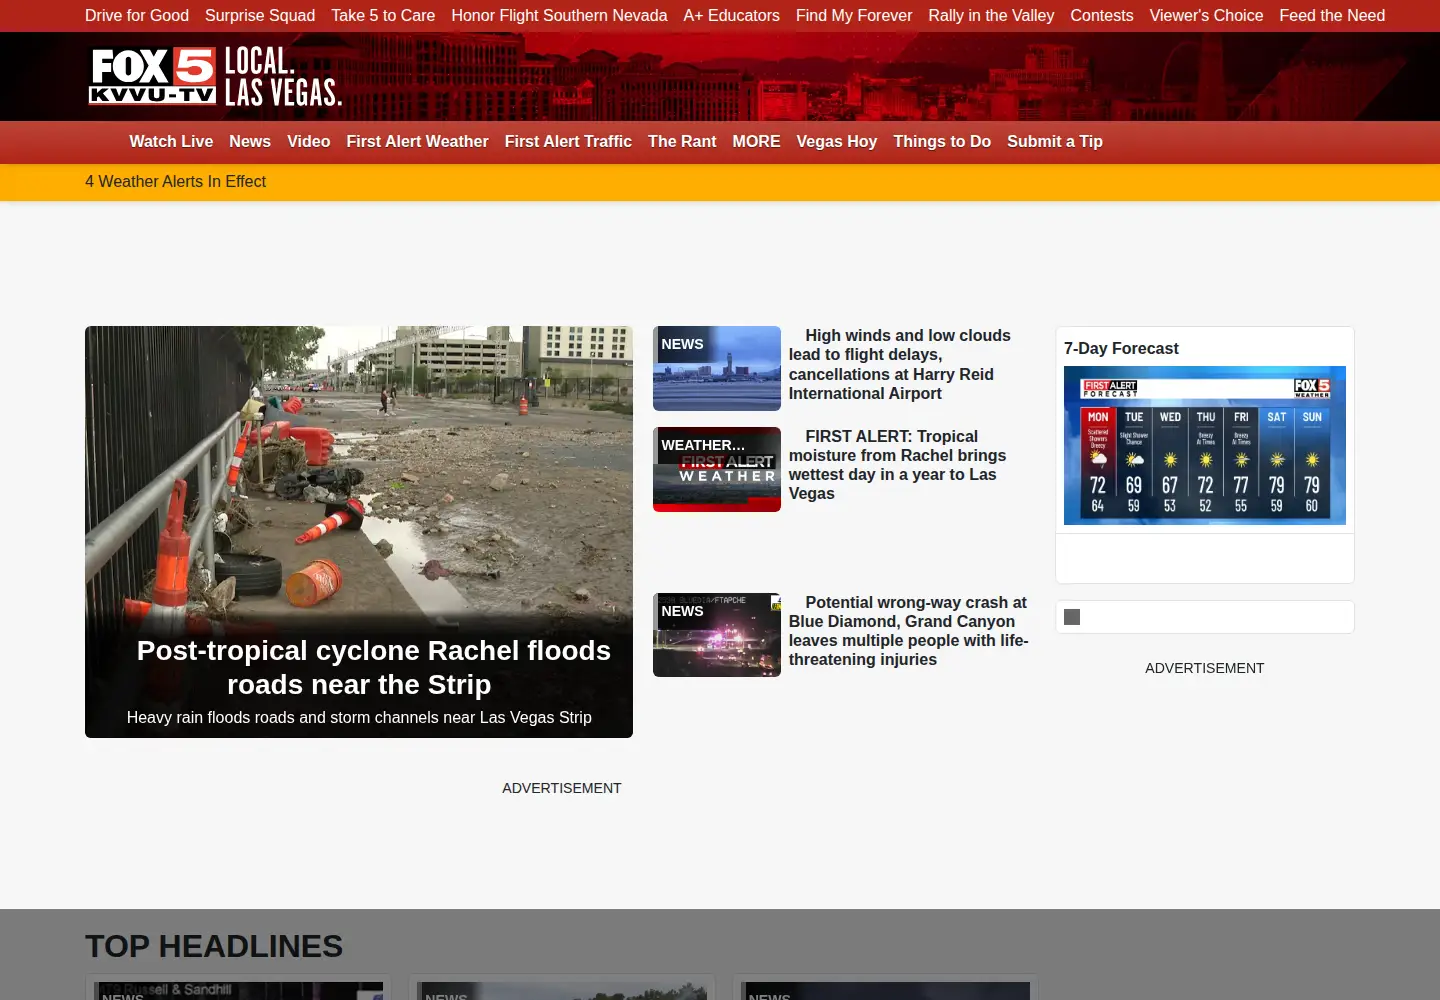Open Viewer's Choice link
This screenshot has width=1440, height=1000.
tap(1206, 16)
